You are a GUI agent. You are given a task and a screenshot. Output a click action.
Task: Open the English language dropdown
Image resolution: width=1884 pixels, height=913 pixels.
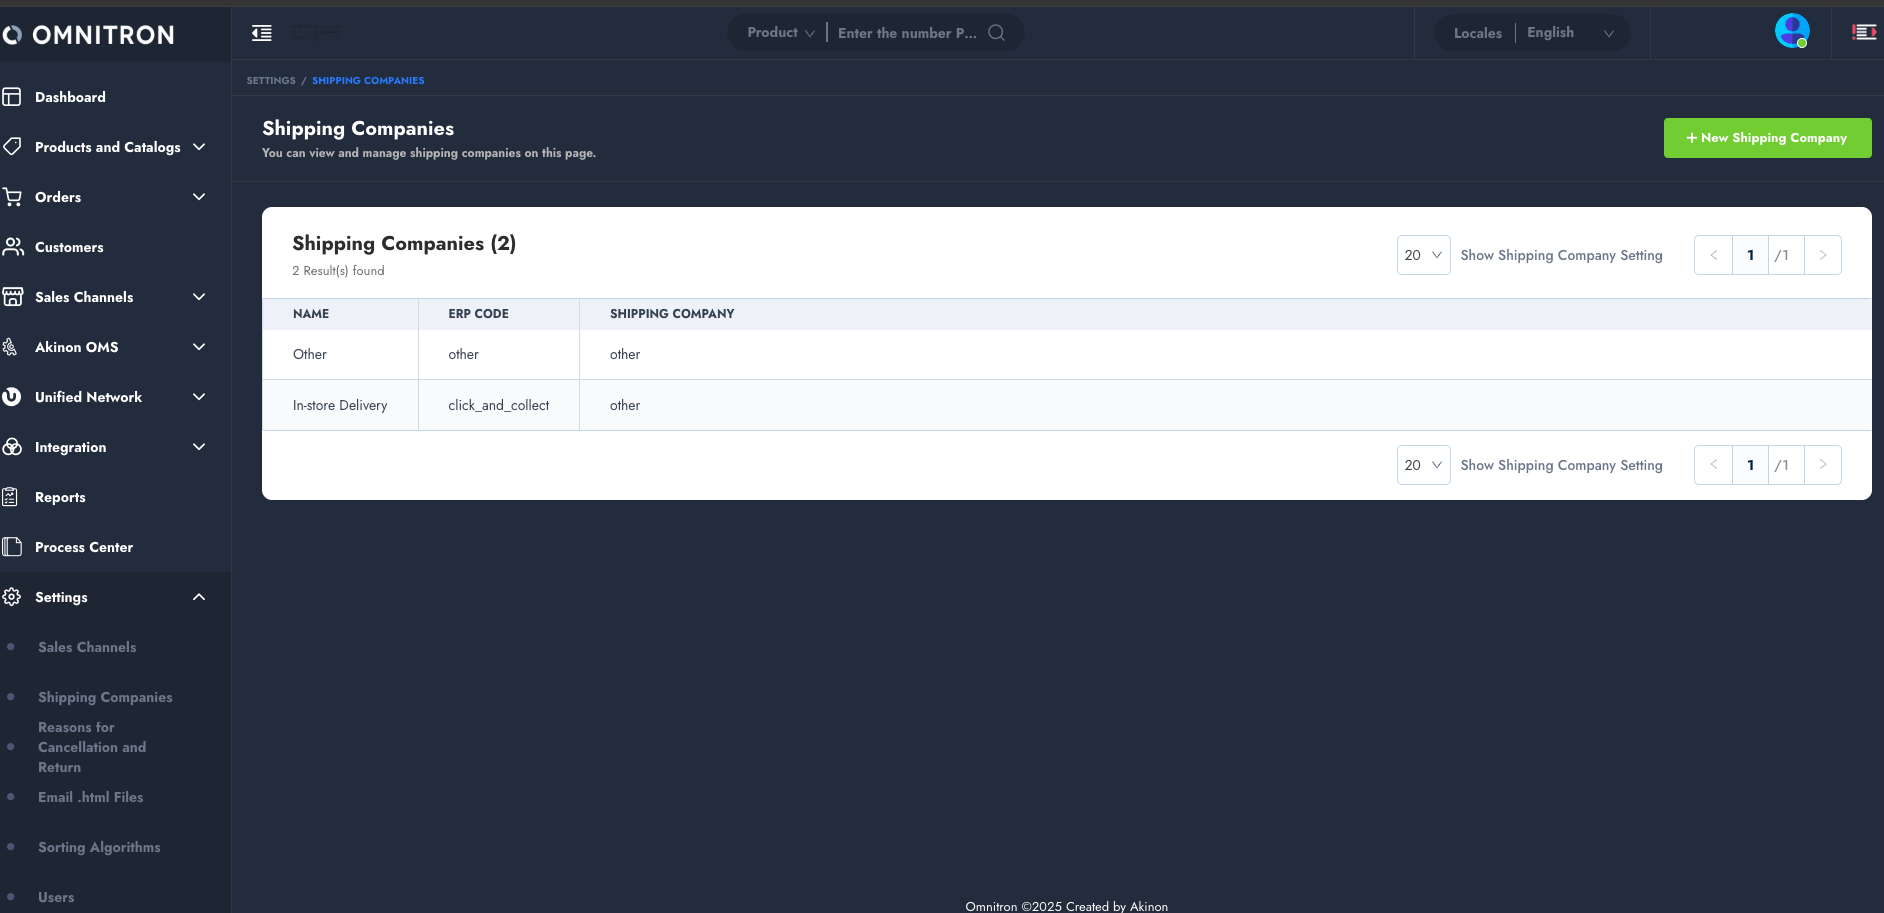click(1569, 33)
